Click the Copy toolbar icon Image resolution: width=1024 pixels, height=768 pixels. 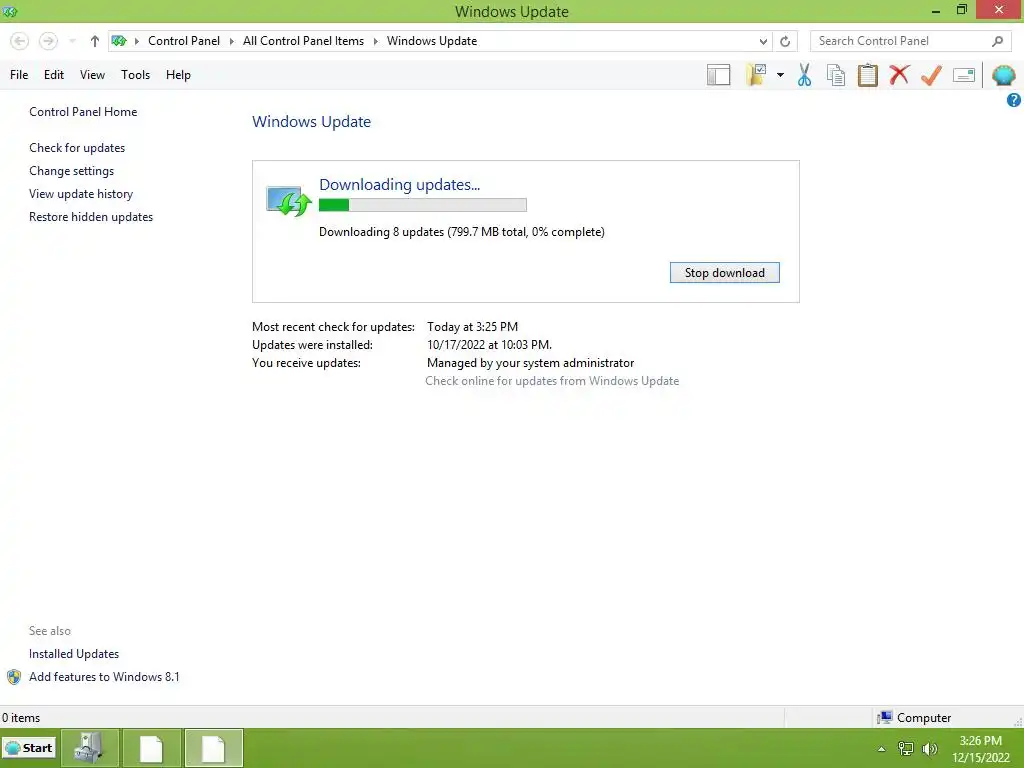[x=836, y=75]
